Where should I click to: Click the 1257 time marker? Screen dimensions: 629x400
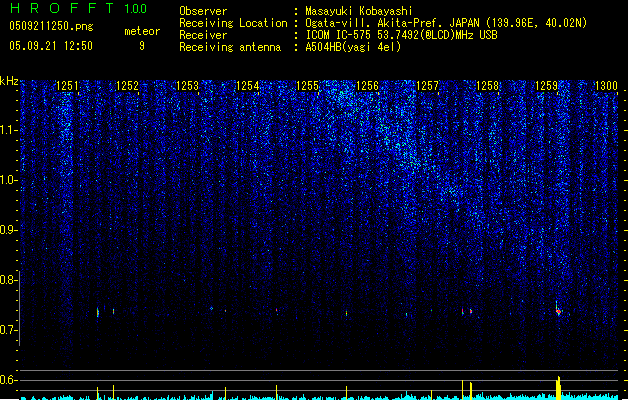click(x=428, y=86)
